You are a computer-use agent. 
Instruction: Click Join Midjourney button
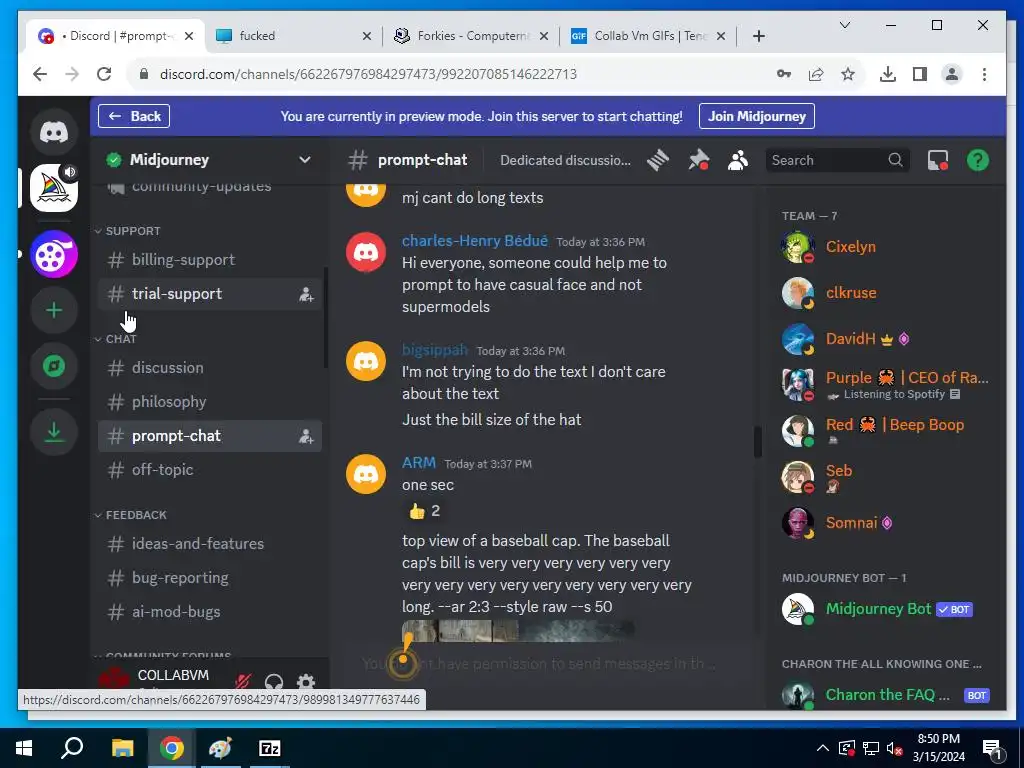point(756,116)
